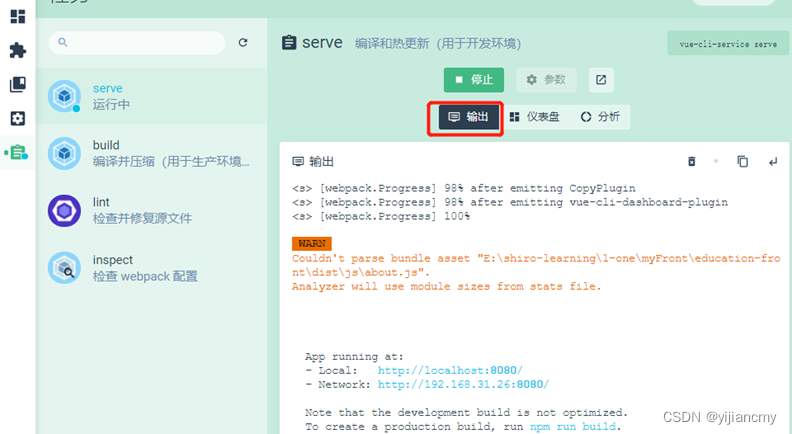
Task: Click the build task cube icon
Action: (x=64, y=153)
